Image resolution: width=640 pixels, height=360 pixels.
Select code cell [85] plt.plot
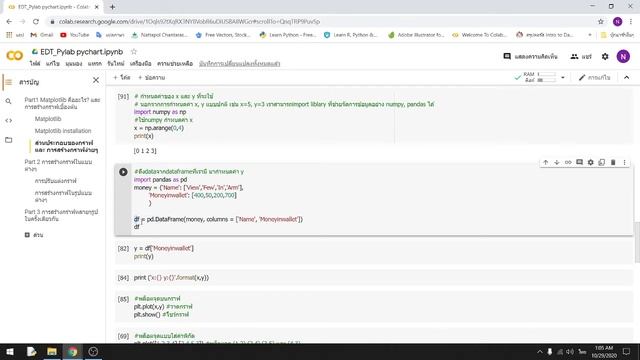point(373,307)
